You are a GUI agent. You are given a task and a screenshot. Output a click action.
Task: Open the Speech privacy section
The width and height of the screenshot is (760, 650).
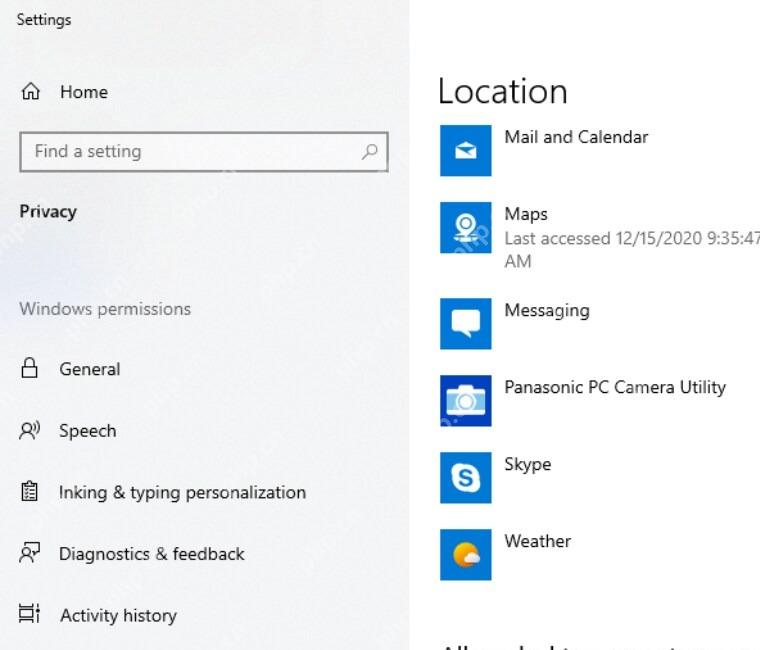(88, 430)
